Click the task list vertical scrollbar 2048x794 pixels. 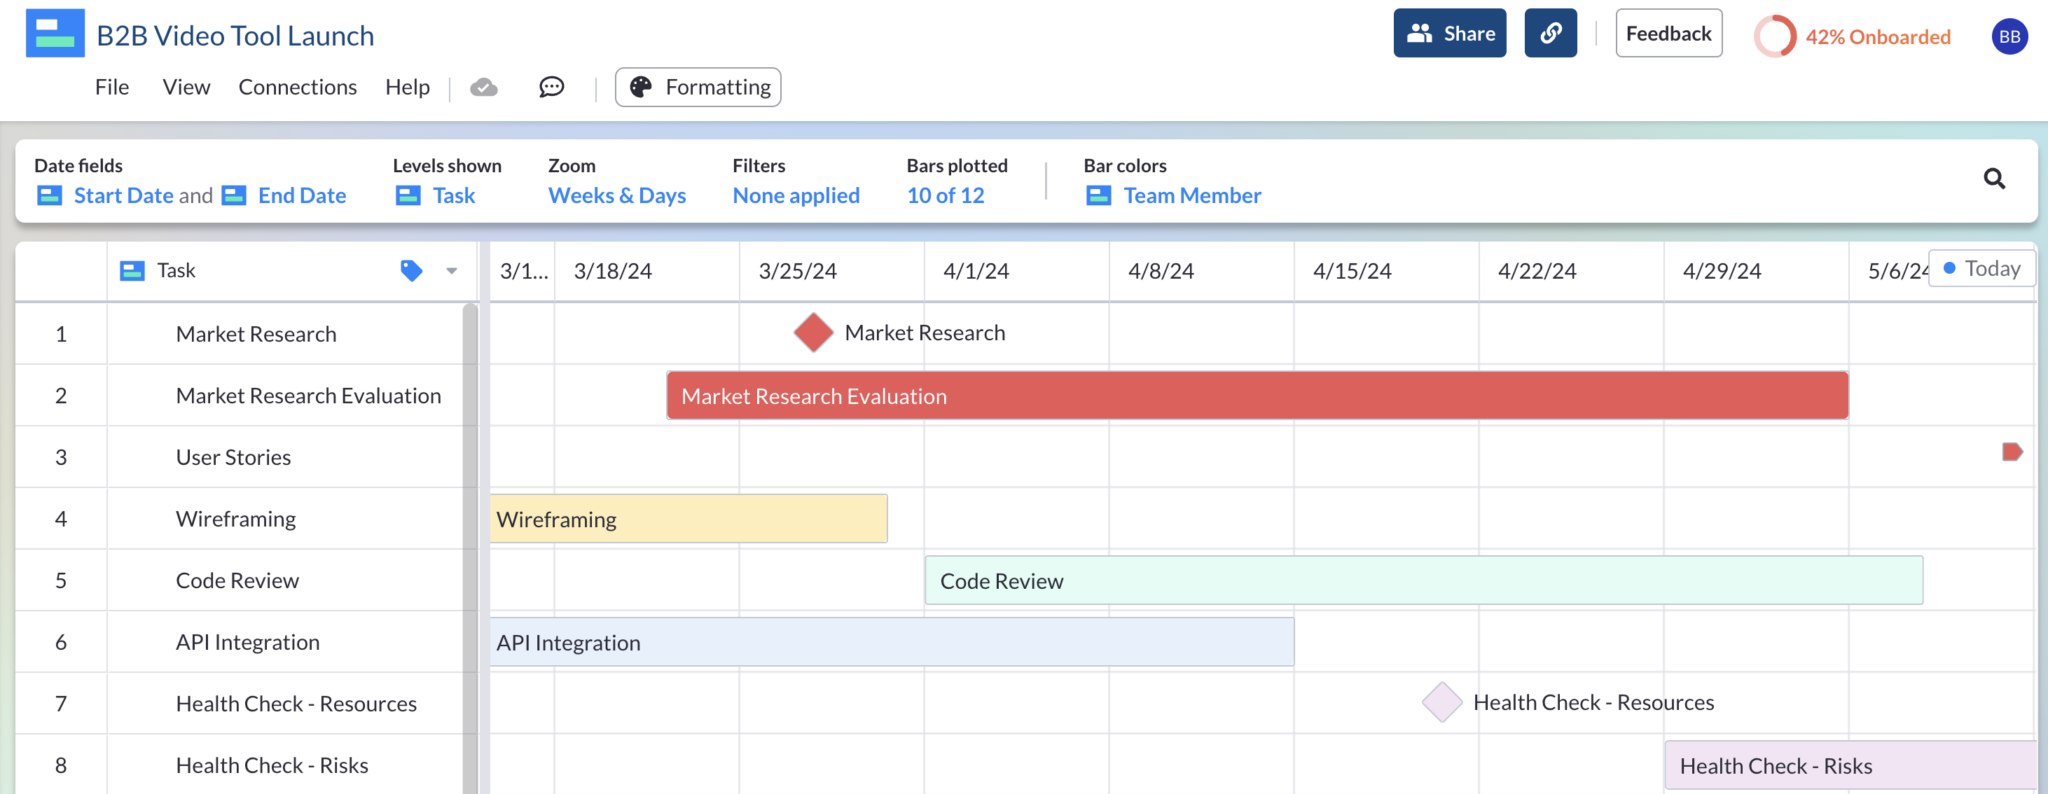[x=470, y=548]
